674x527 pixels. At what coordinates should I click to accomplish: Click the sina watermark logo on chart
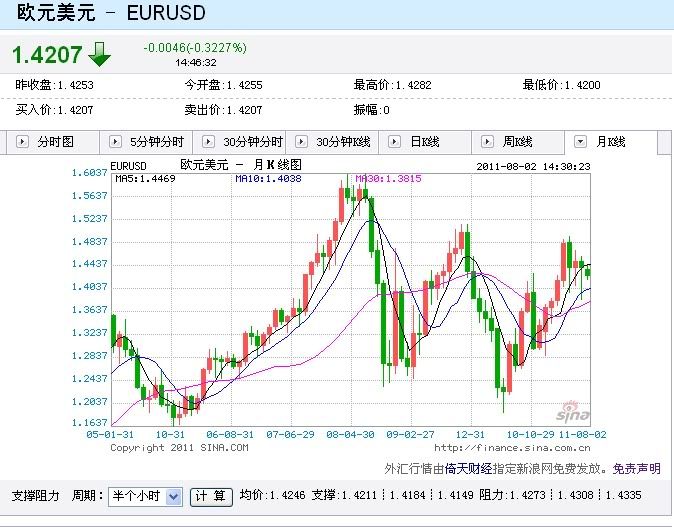[573, 412]
